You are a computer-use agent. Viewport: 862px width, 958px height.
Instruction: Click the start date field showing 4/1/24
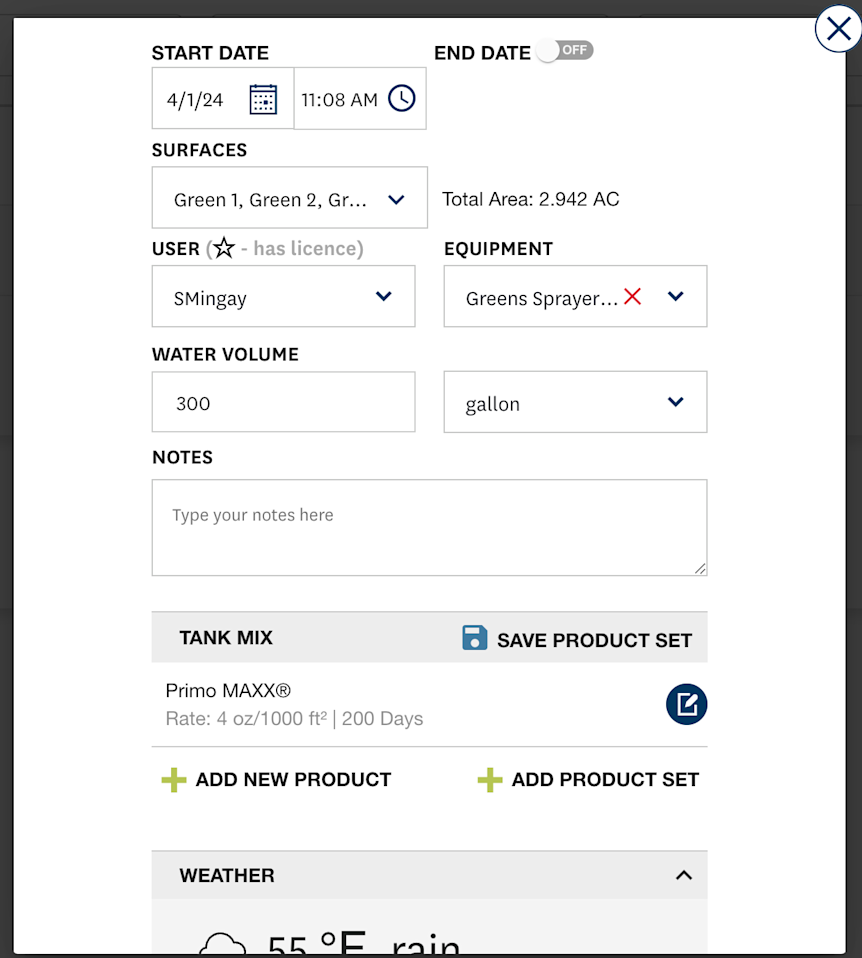pos(196,99)
